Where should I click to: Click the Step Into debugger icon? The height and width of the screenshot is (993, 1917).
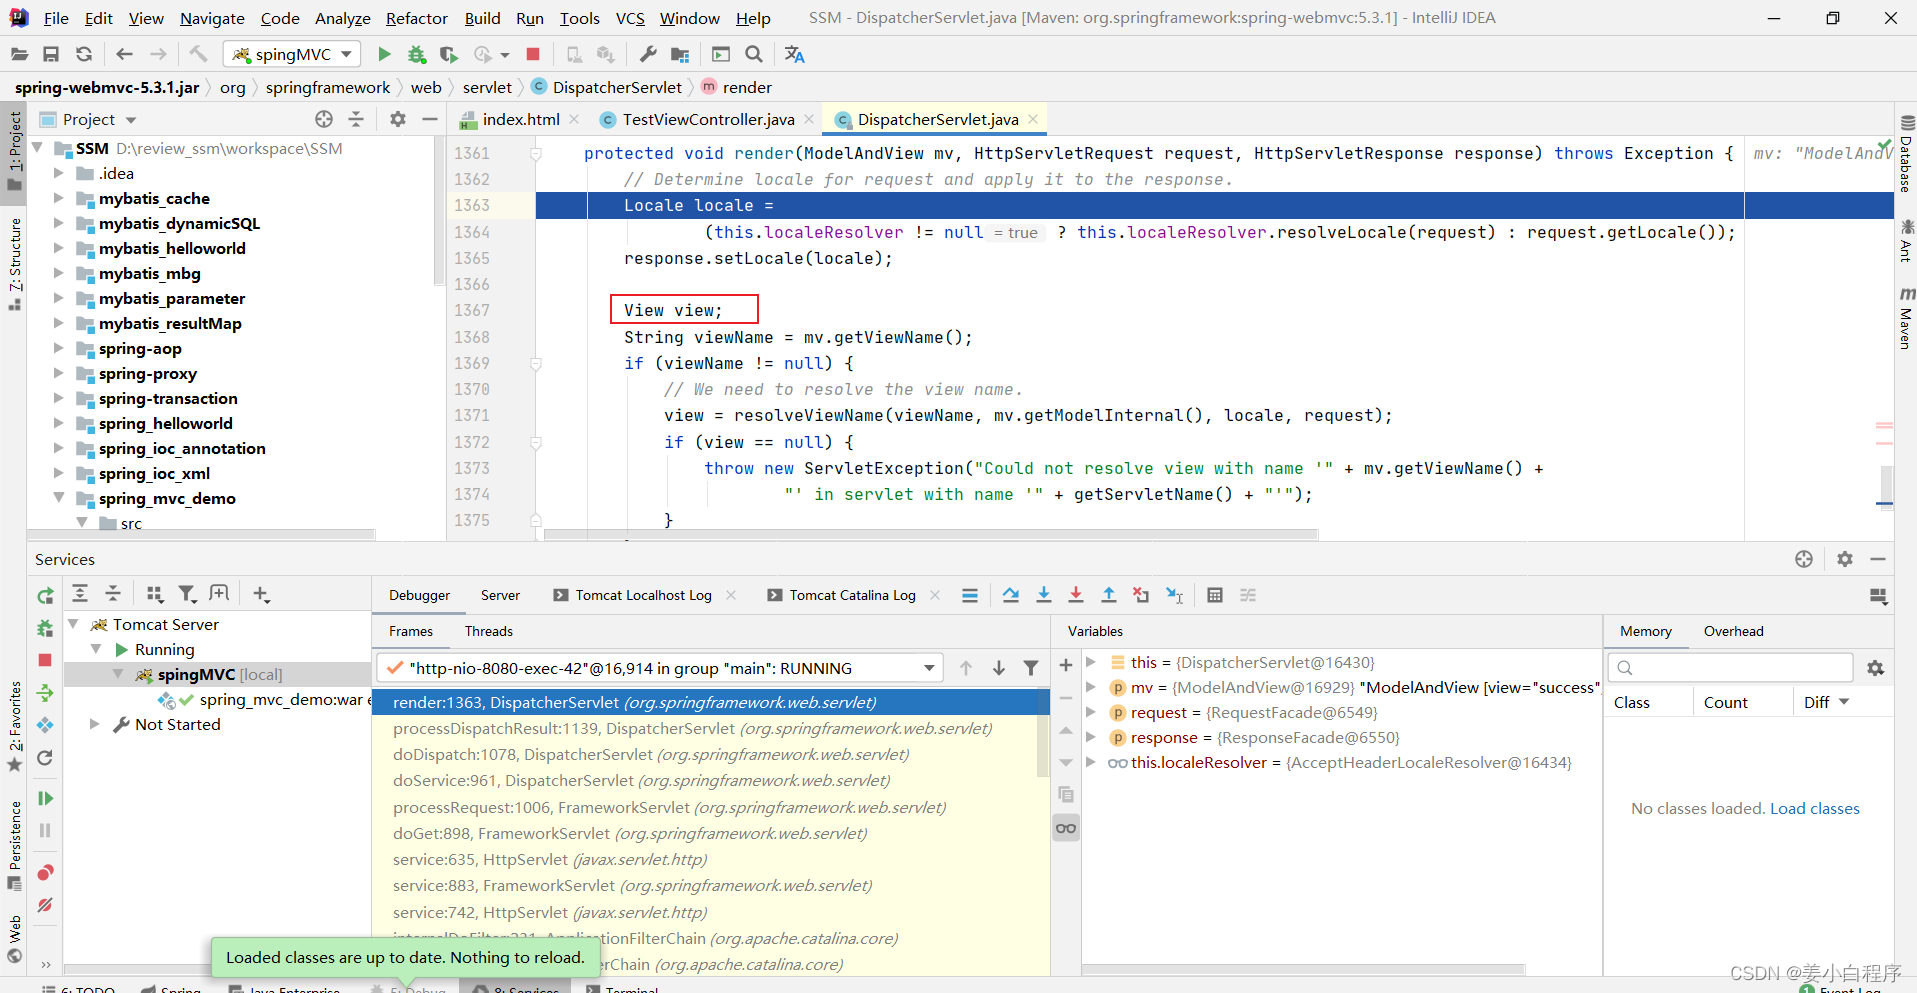1043,595
